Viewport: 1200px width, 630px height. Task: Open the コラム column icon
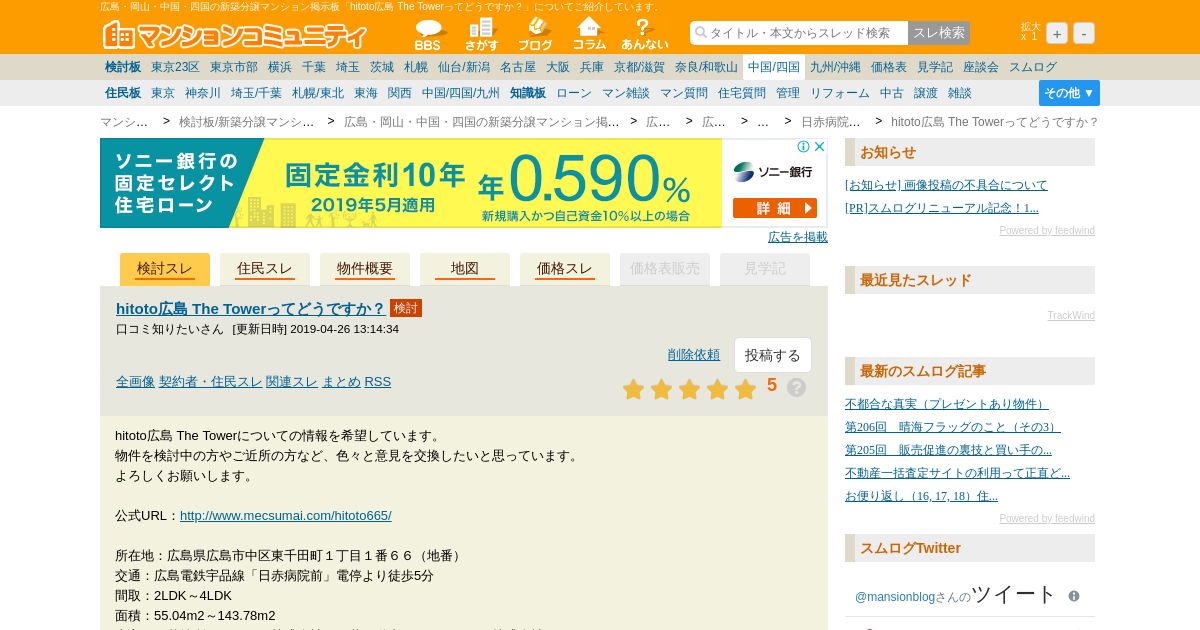coord(589,34)
